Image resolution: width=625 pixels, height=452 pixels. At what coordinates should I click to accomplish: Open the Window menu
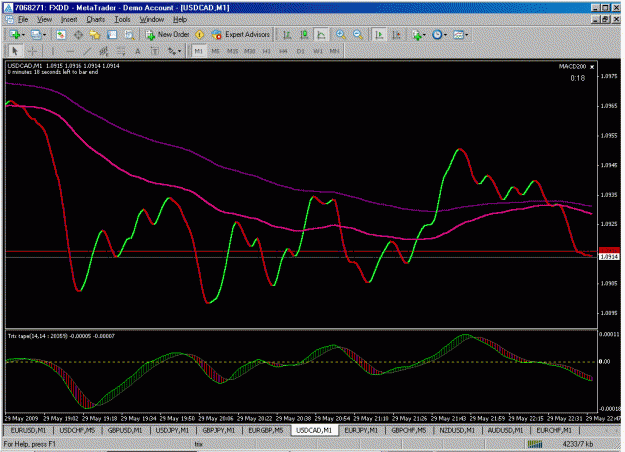coord(151,20)
